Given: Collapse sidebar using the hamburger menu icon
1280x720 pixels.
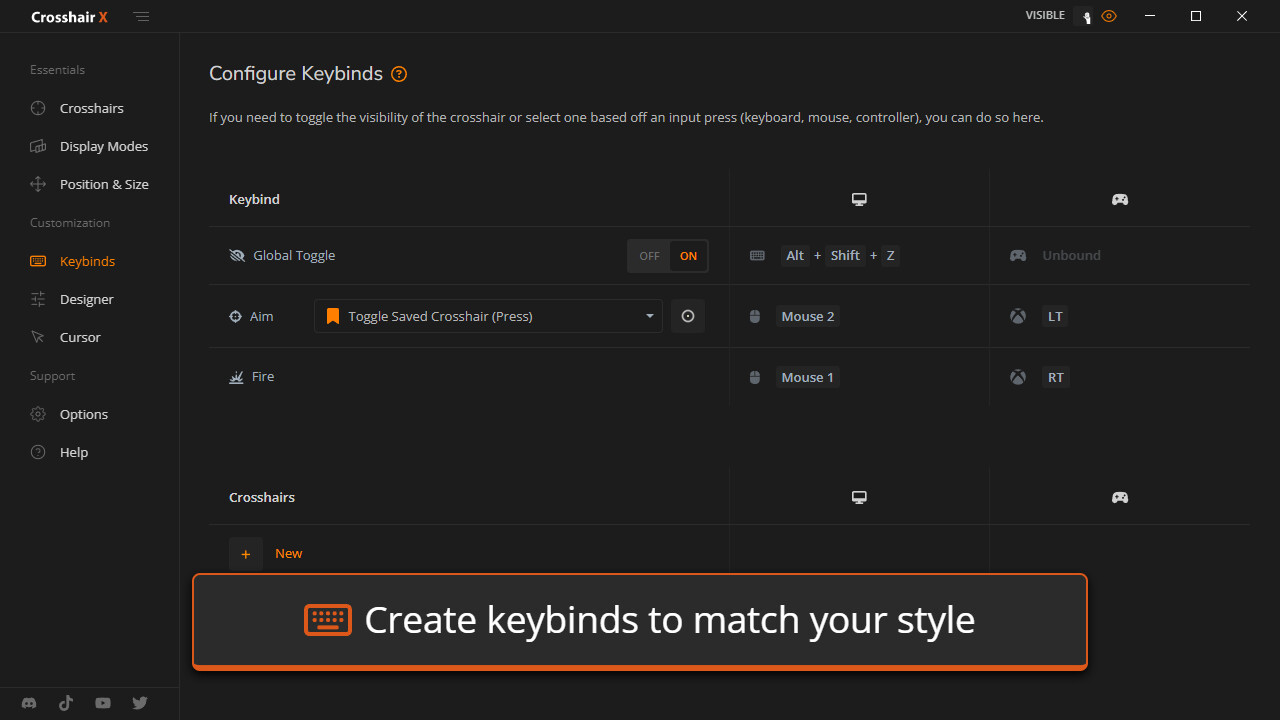Looking at the screenshot, I should coord(142,17).
